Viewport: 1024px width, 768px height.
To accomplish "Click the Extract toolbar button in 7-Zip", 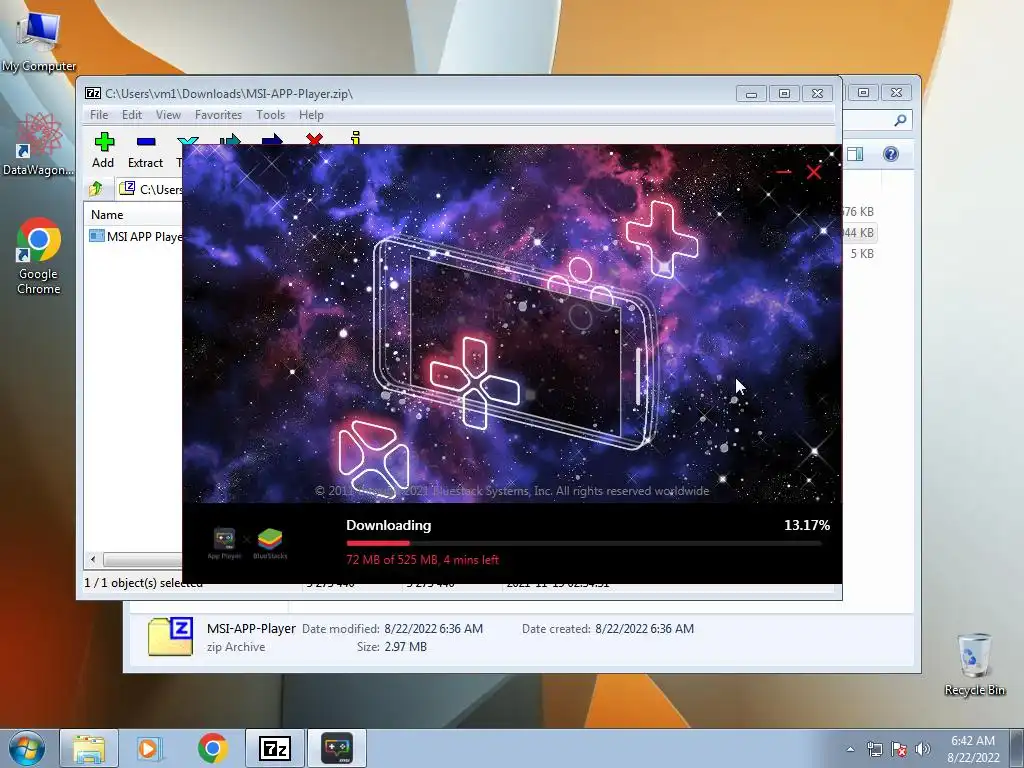I will [145, 150].
